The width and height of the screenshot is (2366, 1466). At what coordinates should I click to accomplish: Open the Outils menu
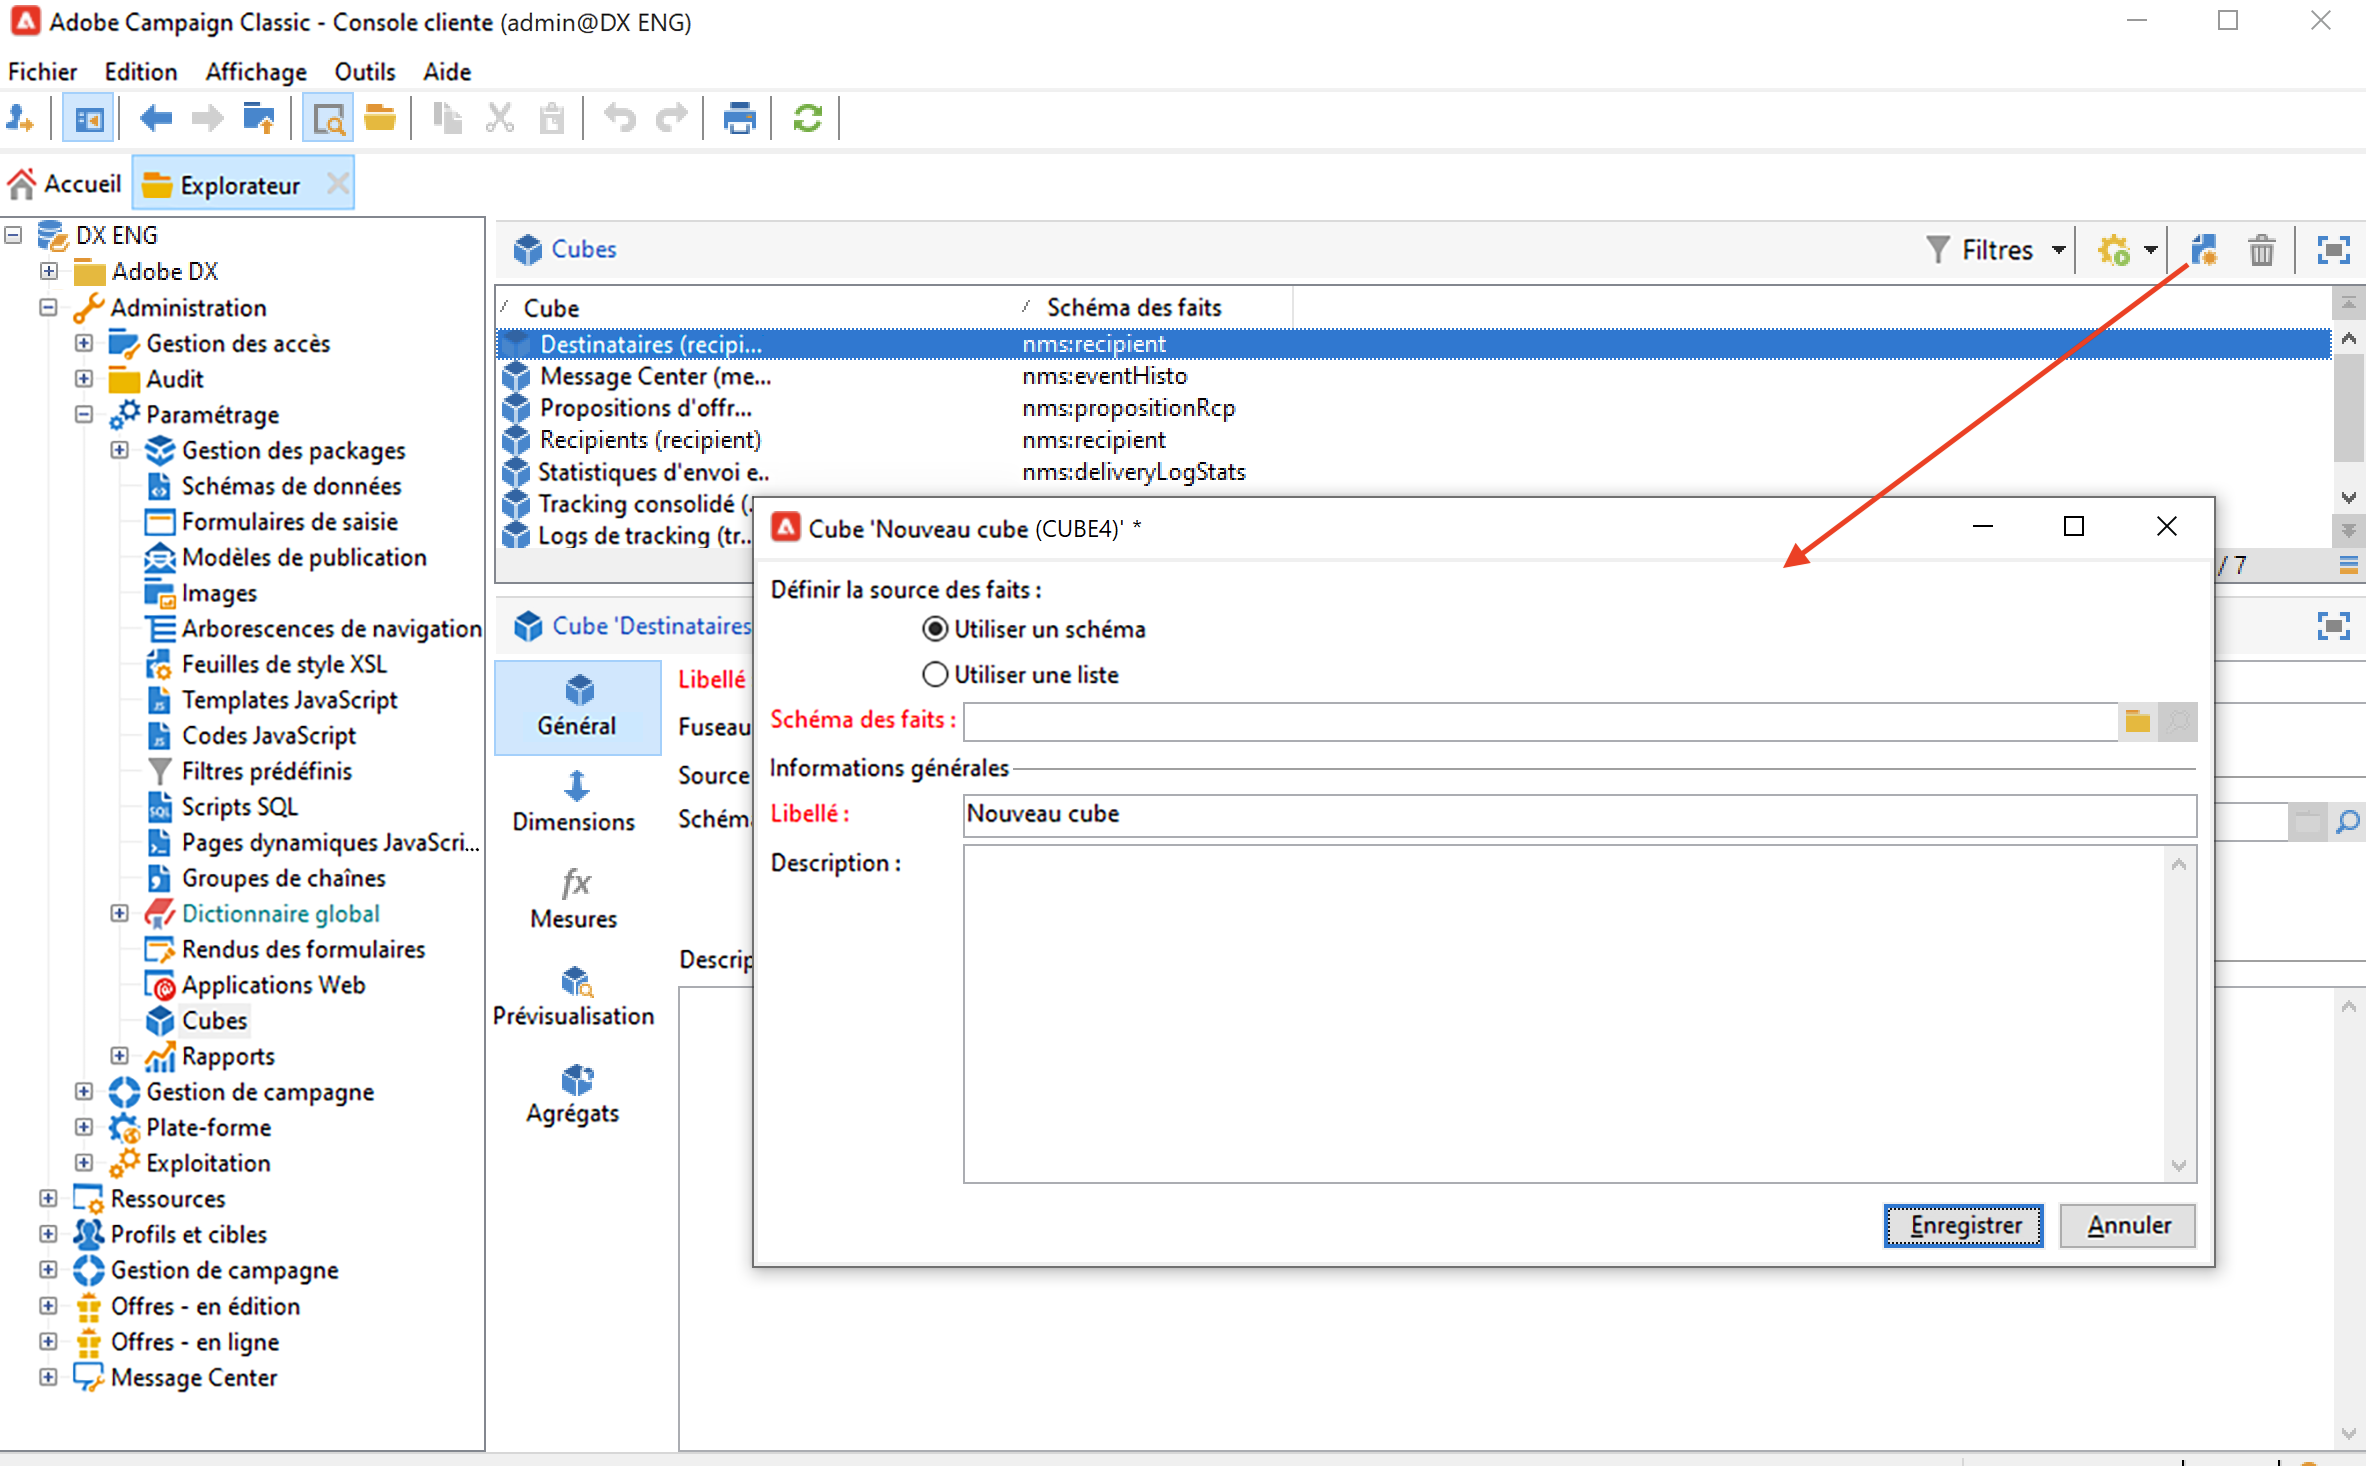[x=364, y=72]
